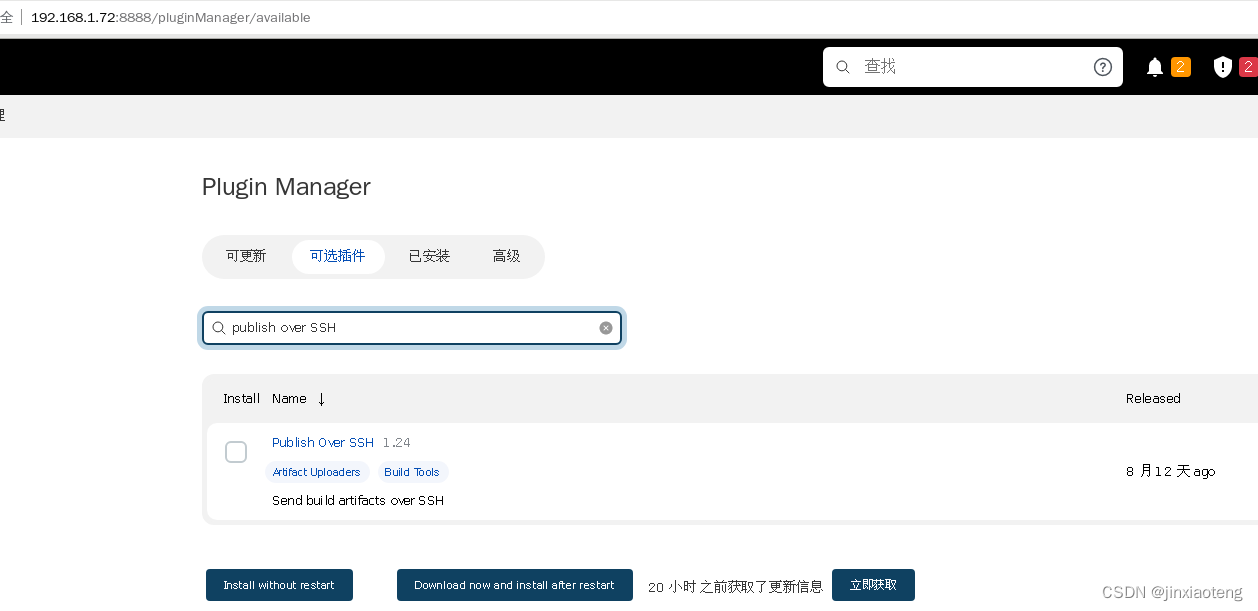1258x611 pixels.
Task: Click the Build Tools tag
Action: click(412, 472)
